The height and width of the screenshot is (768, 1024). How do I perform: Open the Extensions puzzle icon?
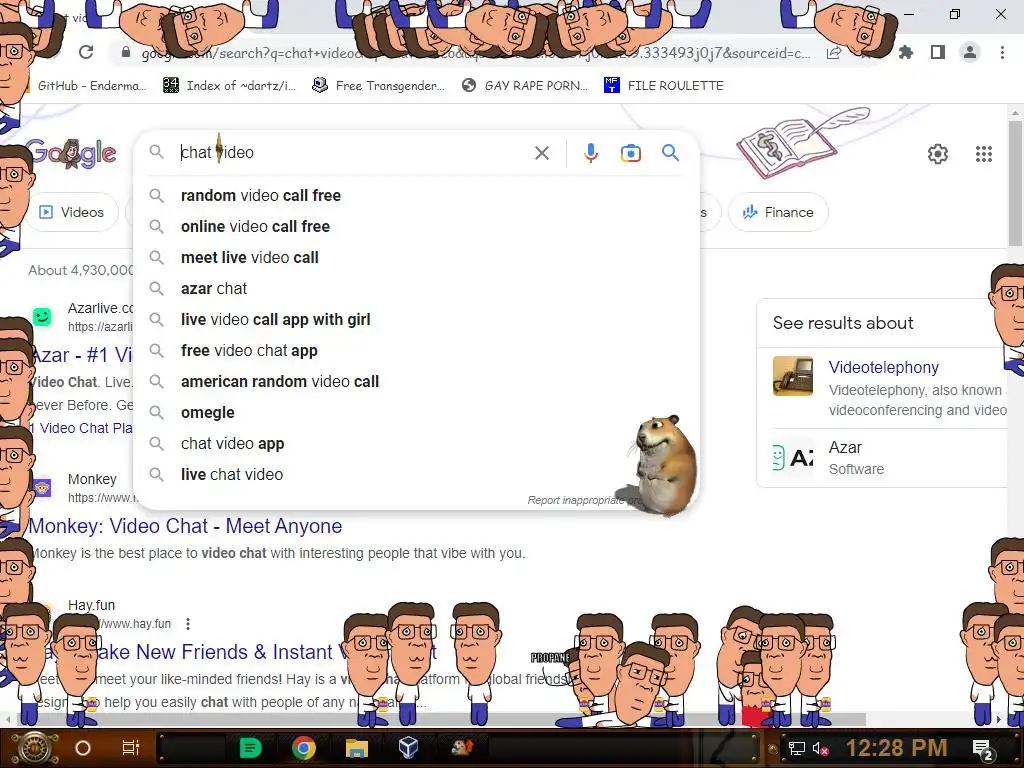(906, 52)
